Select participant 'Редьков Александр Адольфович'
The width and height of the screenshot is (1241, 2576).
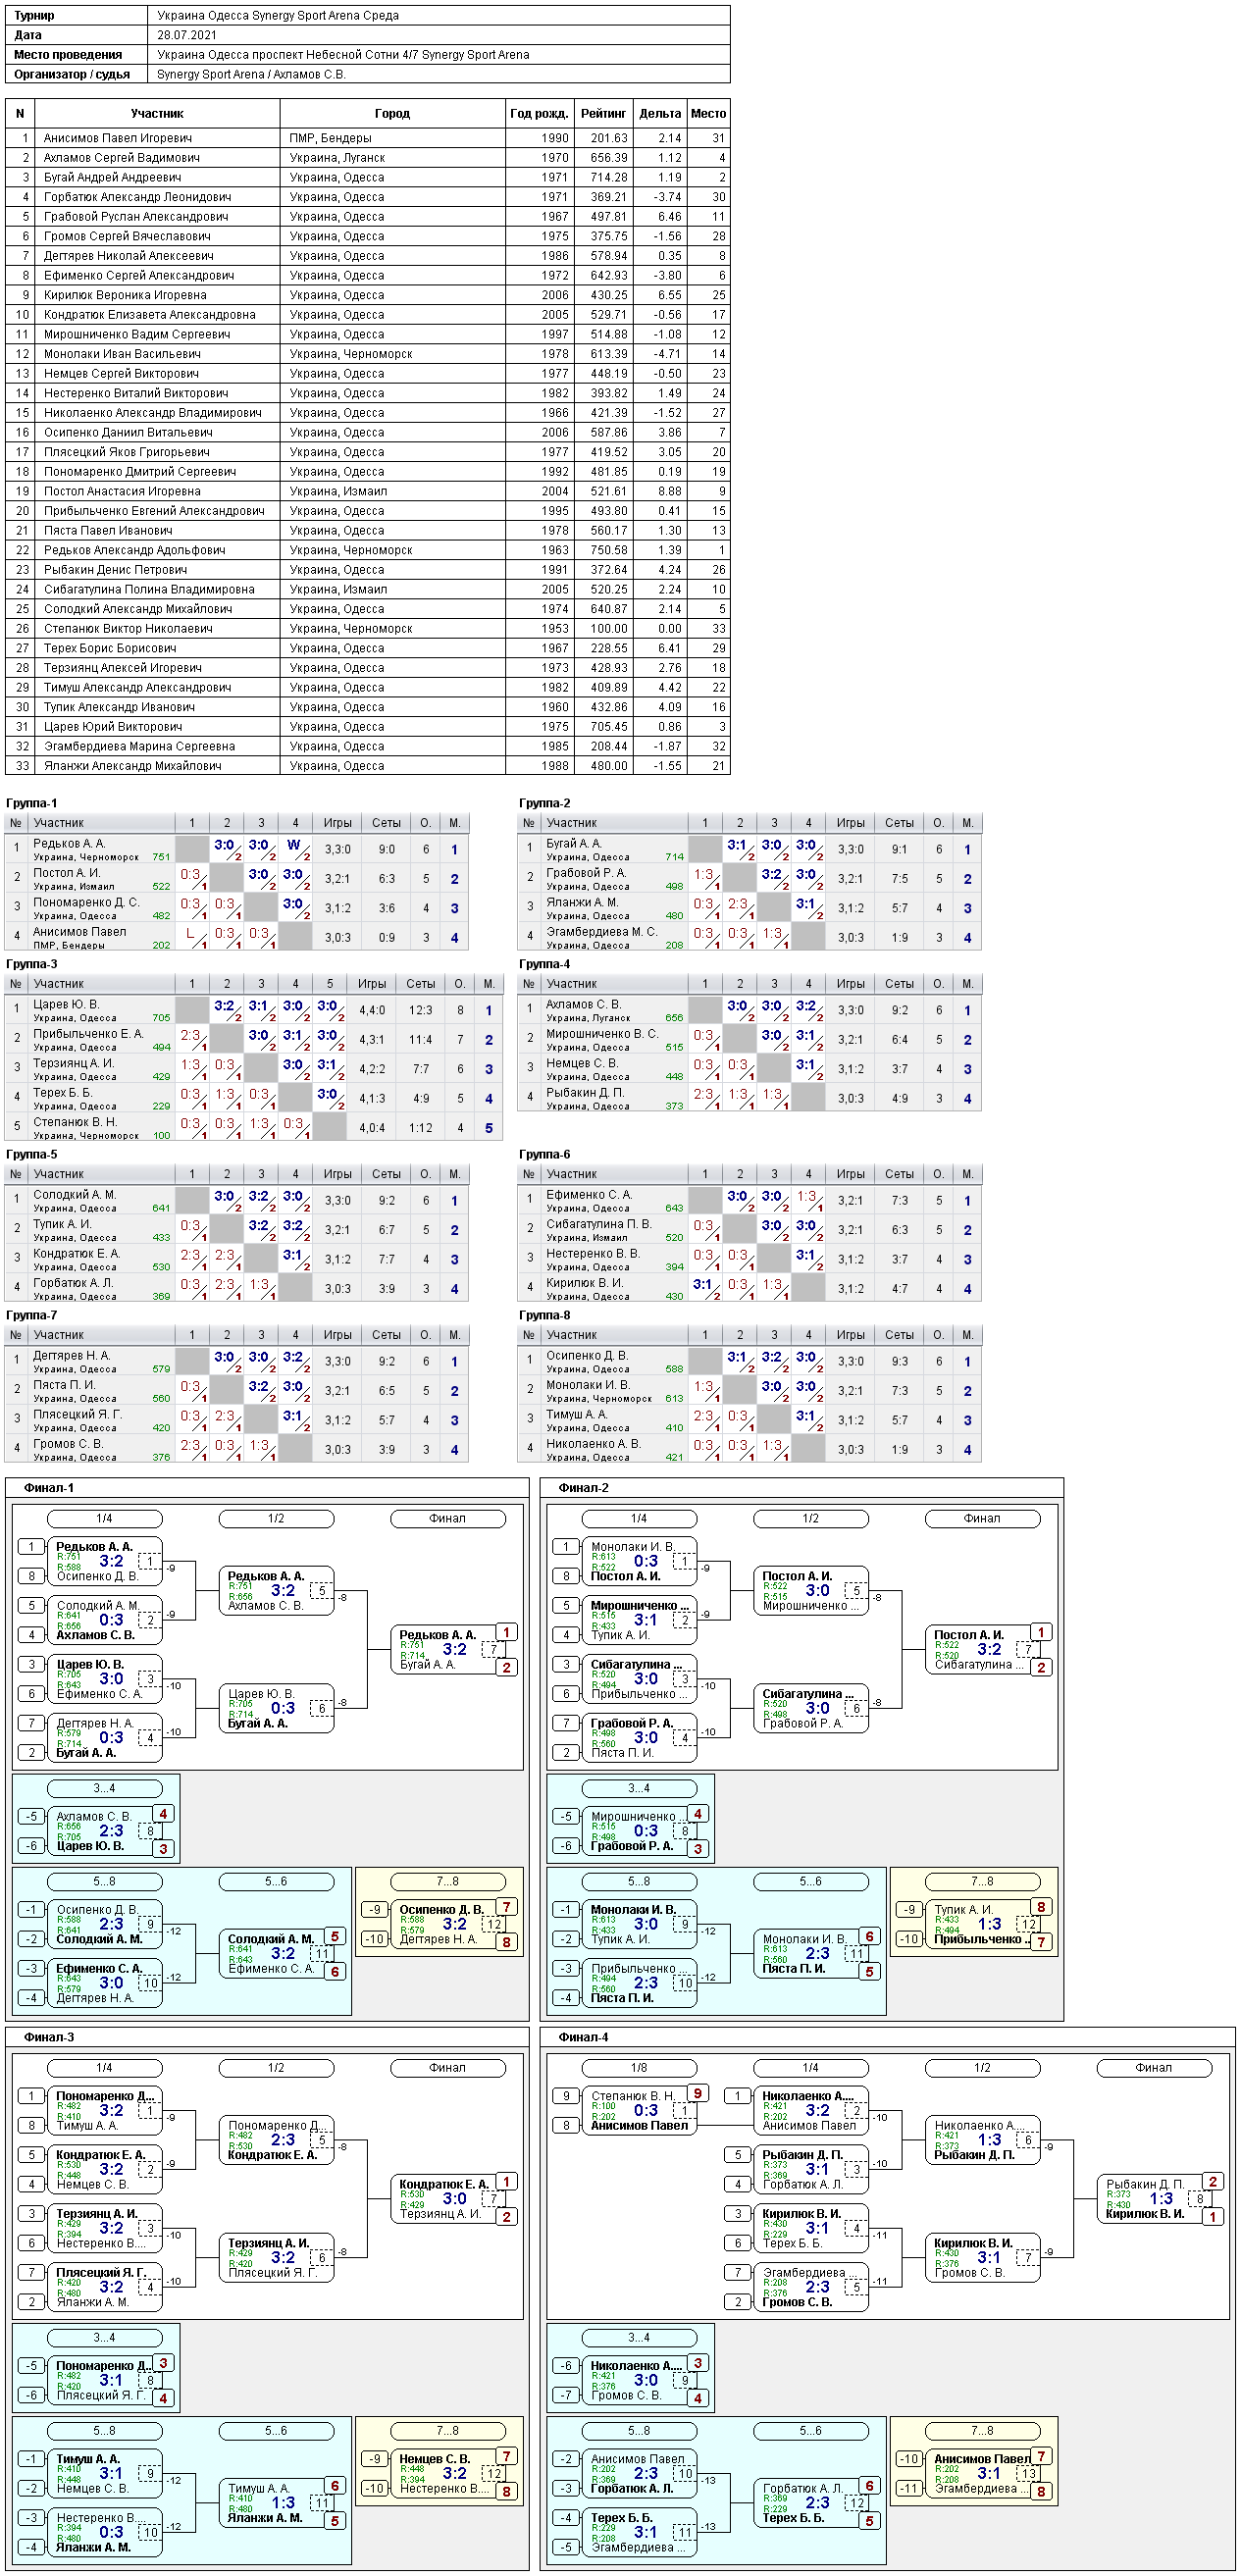[134, 550]
